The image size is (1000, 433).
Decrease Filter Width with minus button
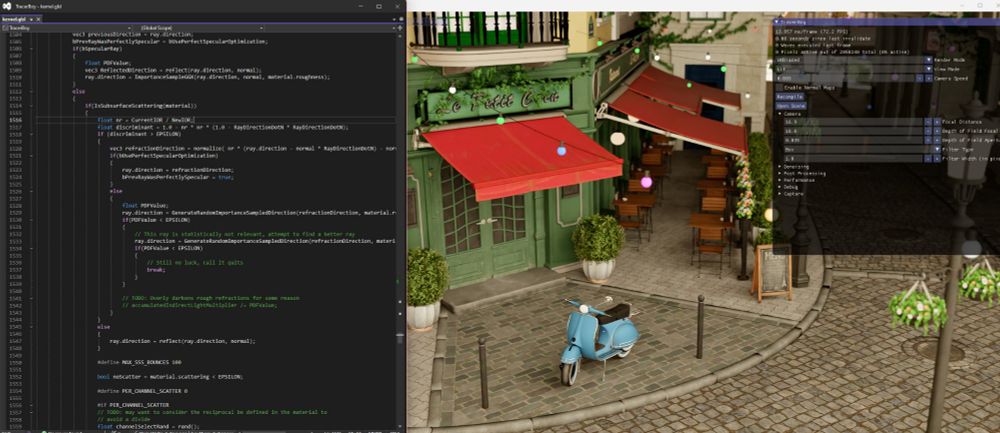coord(927,159)
